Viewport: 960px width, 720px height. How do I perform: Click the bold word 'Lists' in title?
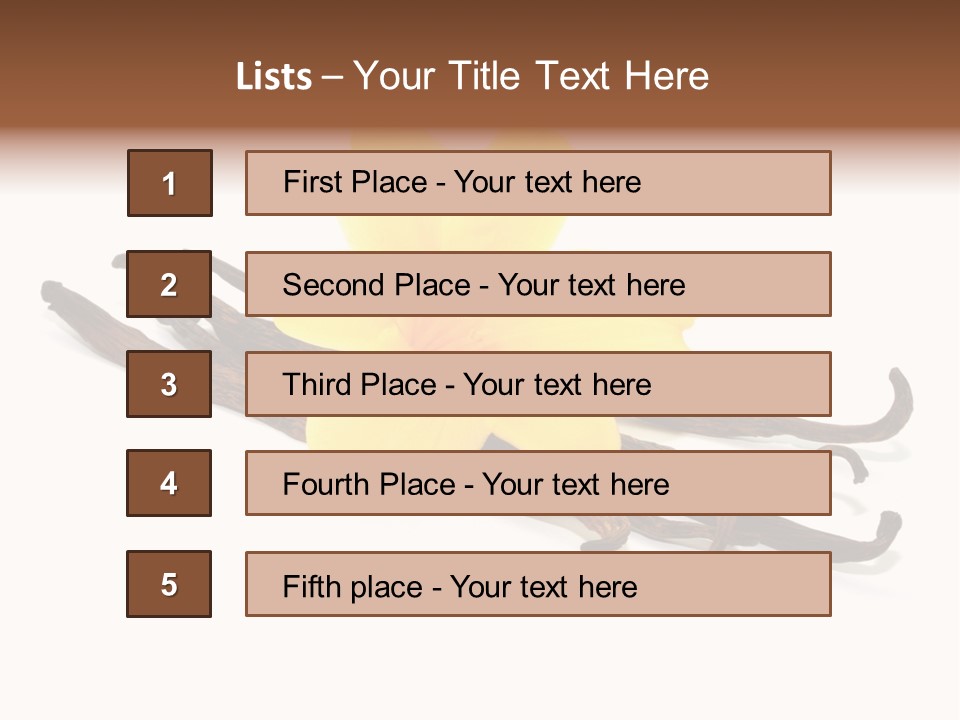[274, 77]
